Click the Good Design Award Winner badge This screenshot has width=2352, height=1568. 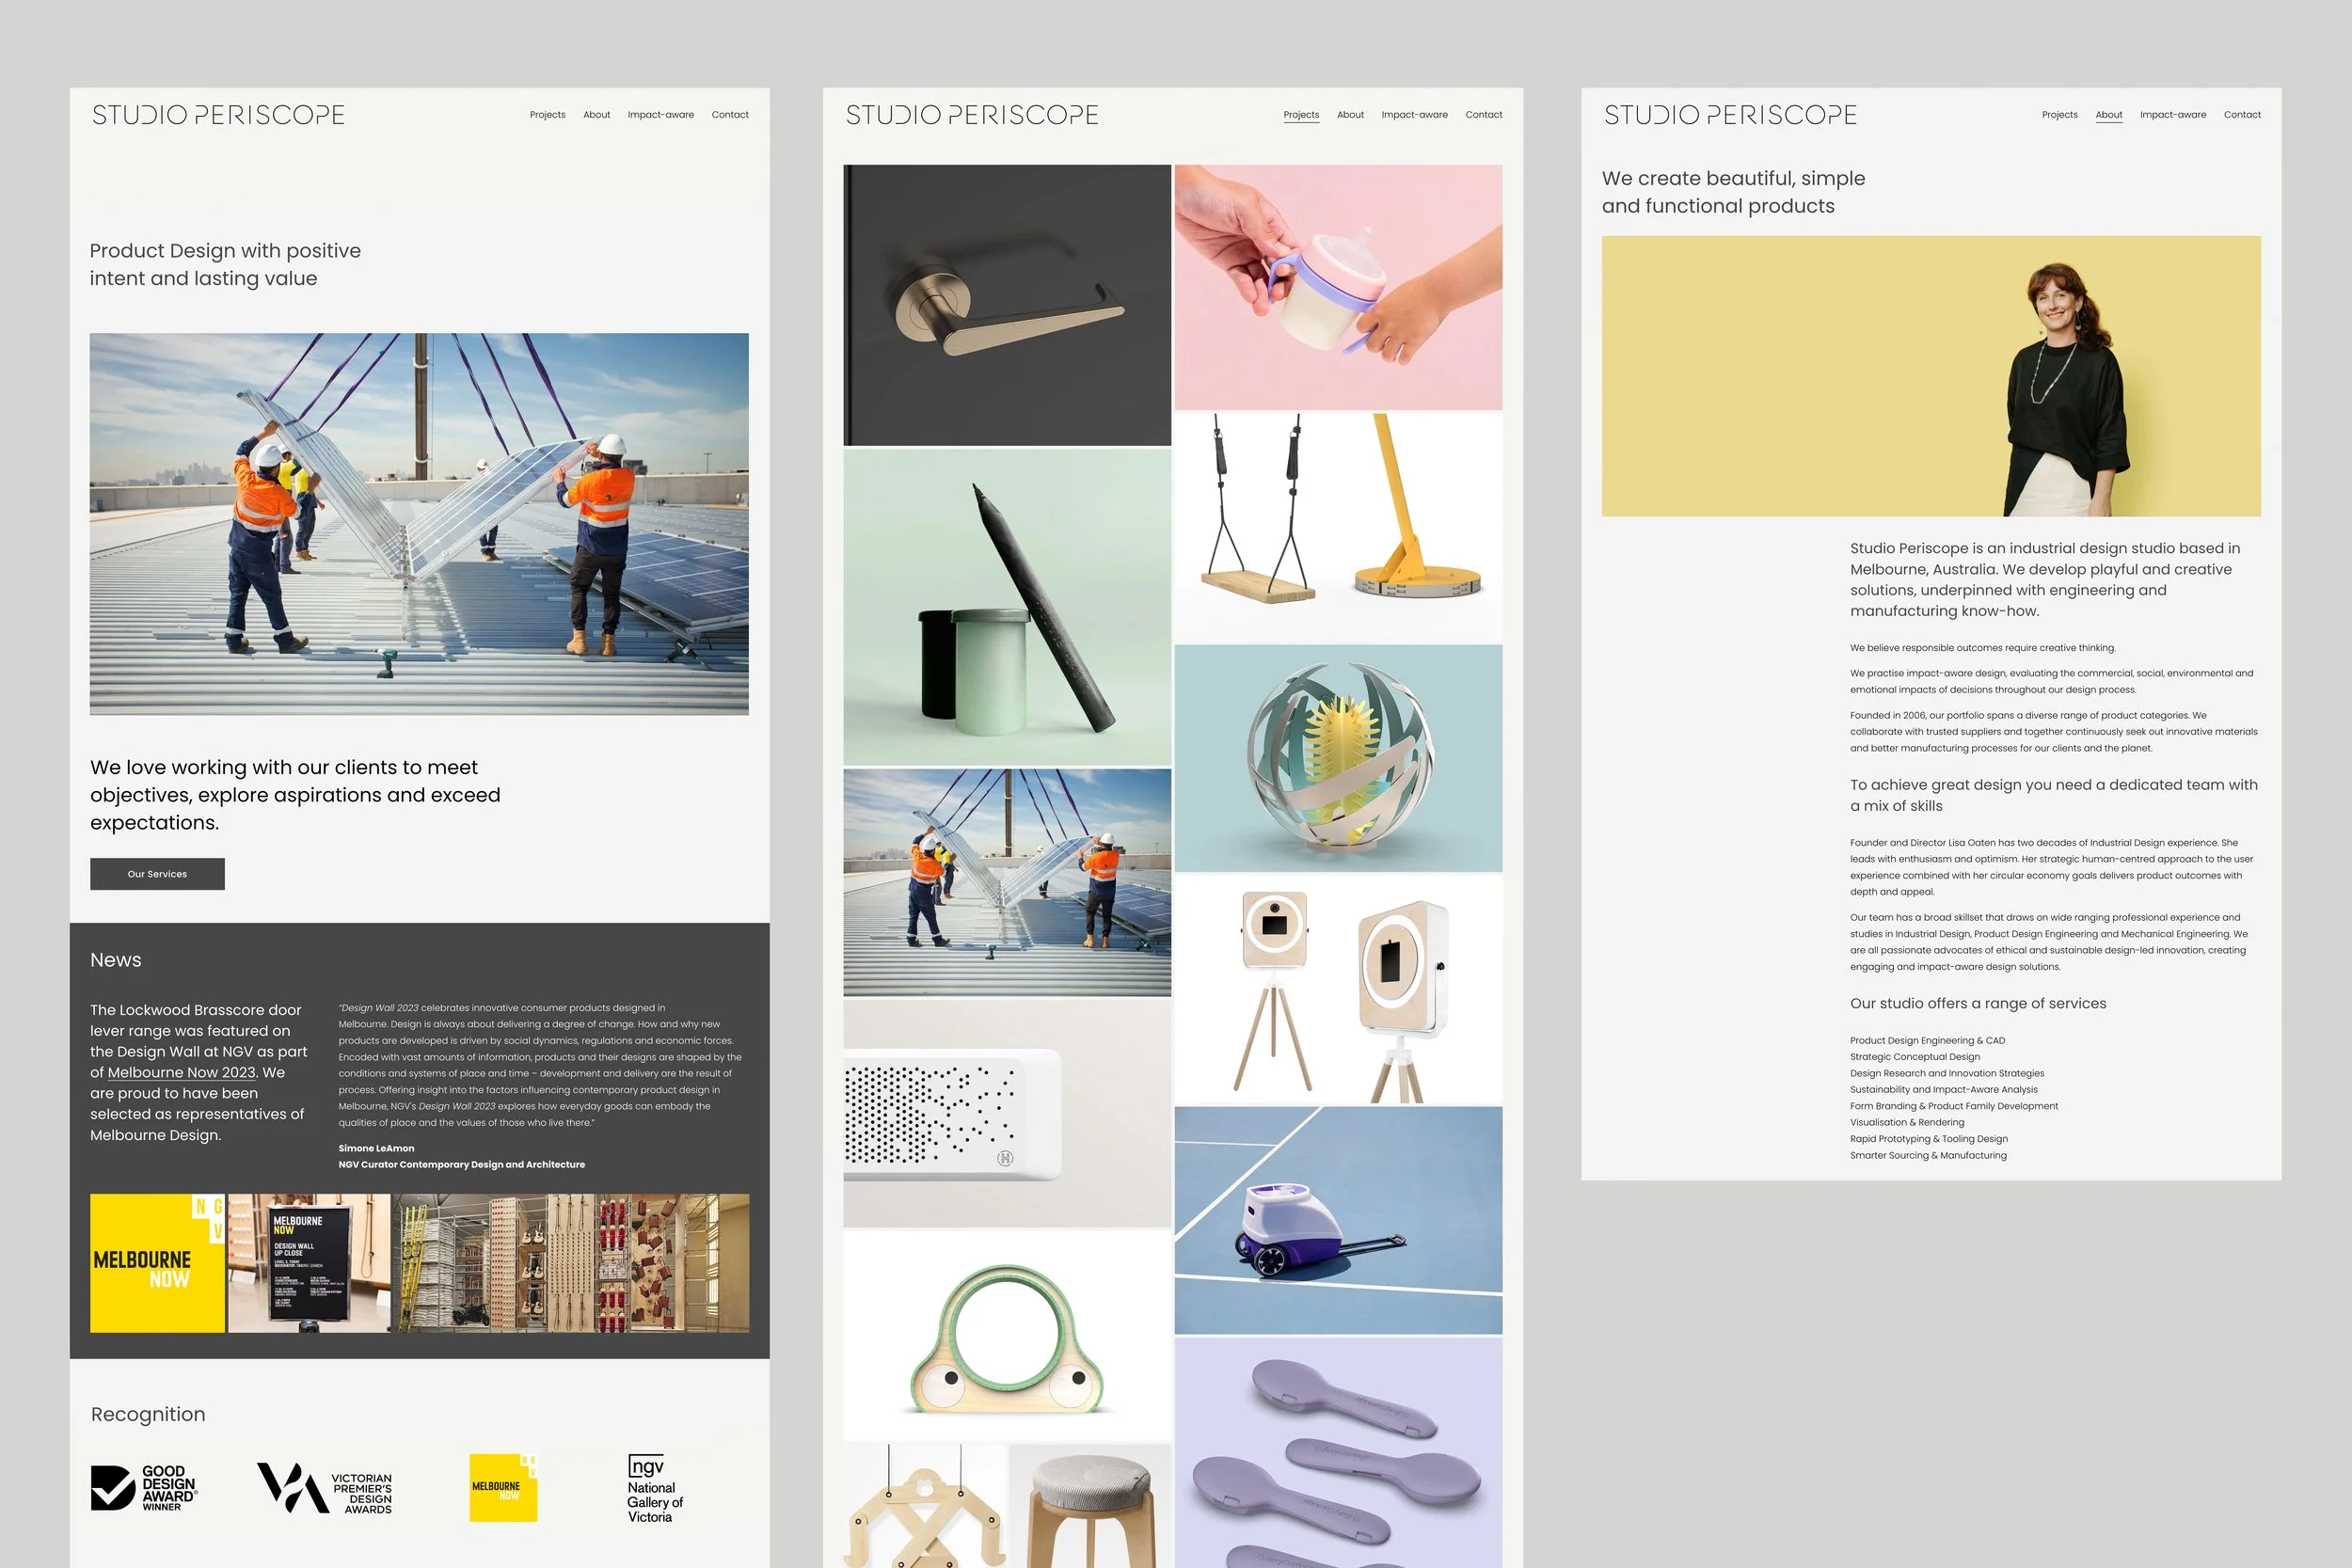(x=143, y=1489)
